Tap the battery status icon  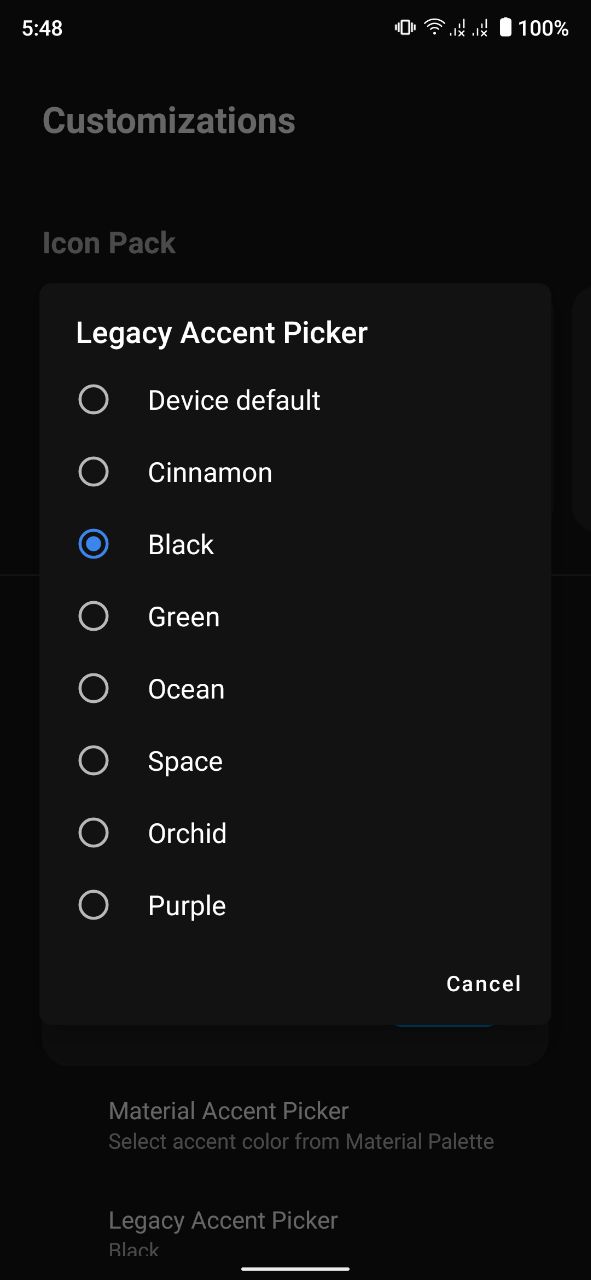505,28
